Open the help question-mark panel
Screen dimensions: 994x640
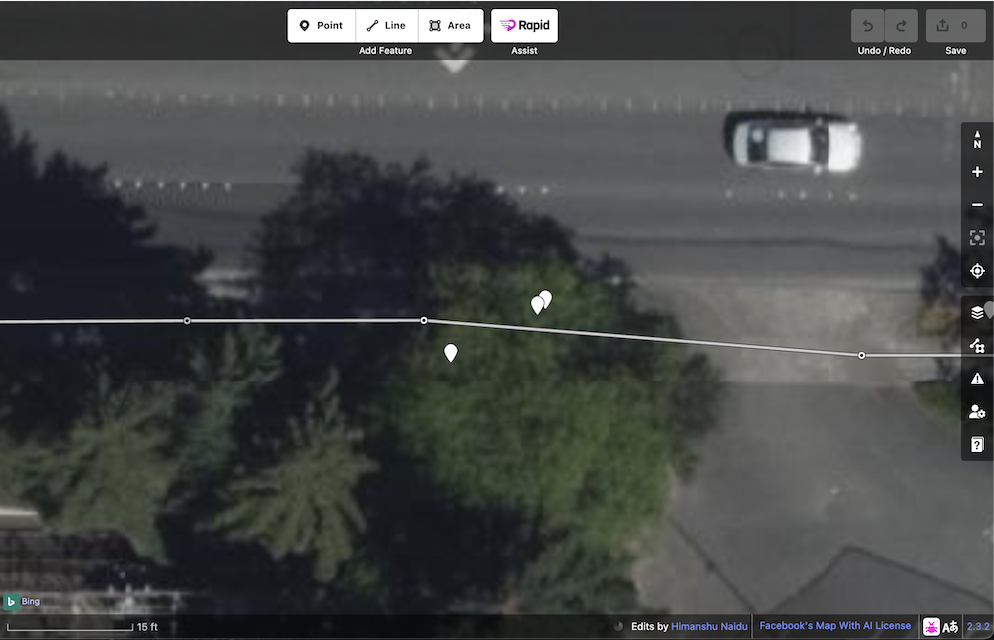point(977,444)
